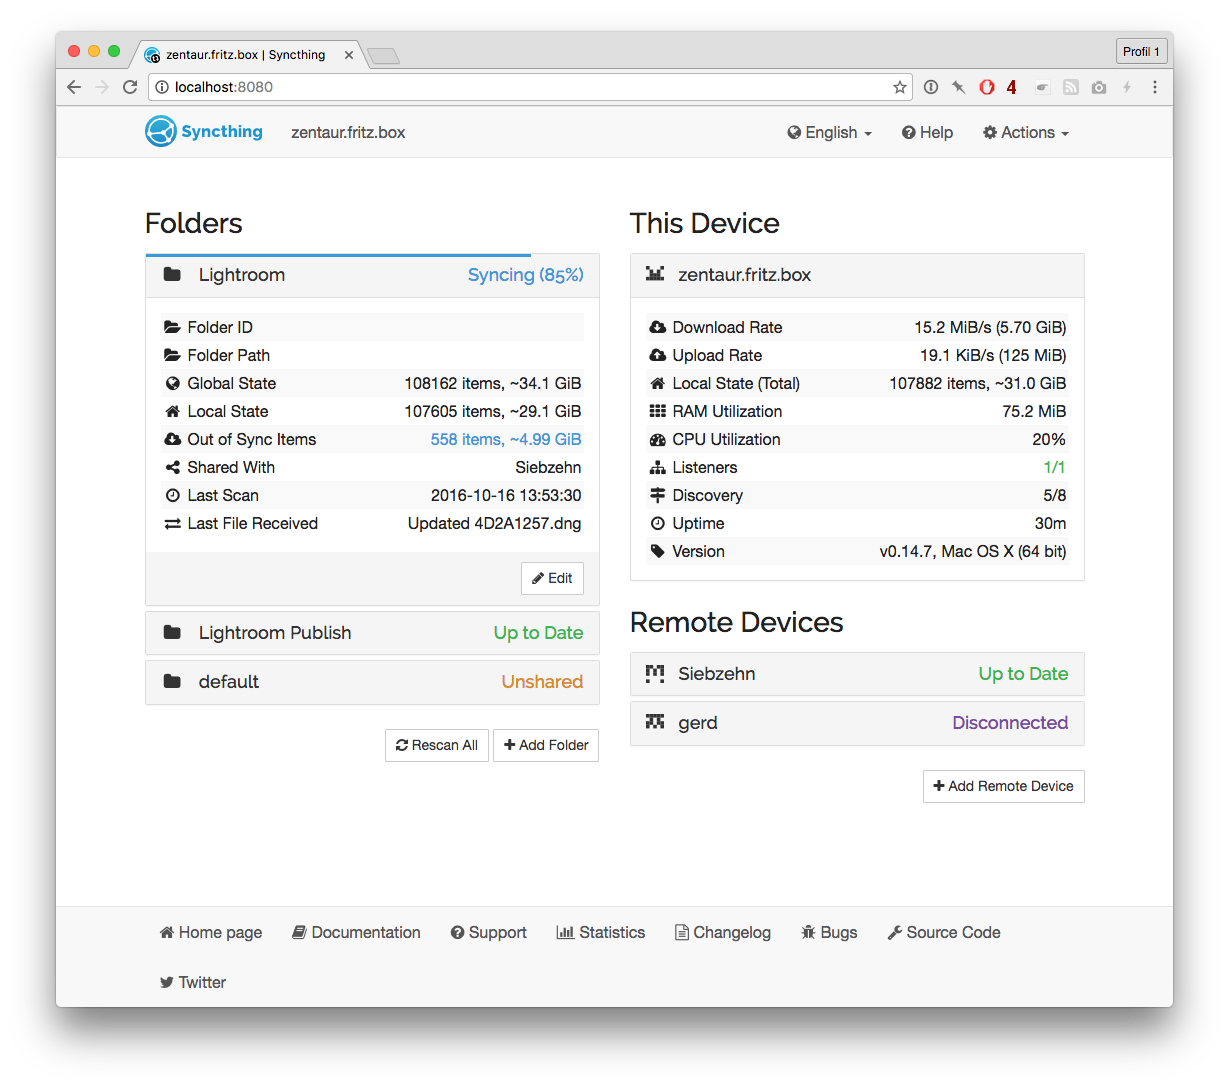1229x1087 pixels.
Task: Expand the Lightroom Publish folder
Action: coord(372,633)
